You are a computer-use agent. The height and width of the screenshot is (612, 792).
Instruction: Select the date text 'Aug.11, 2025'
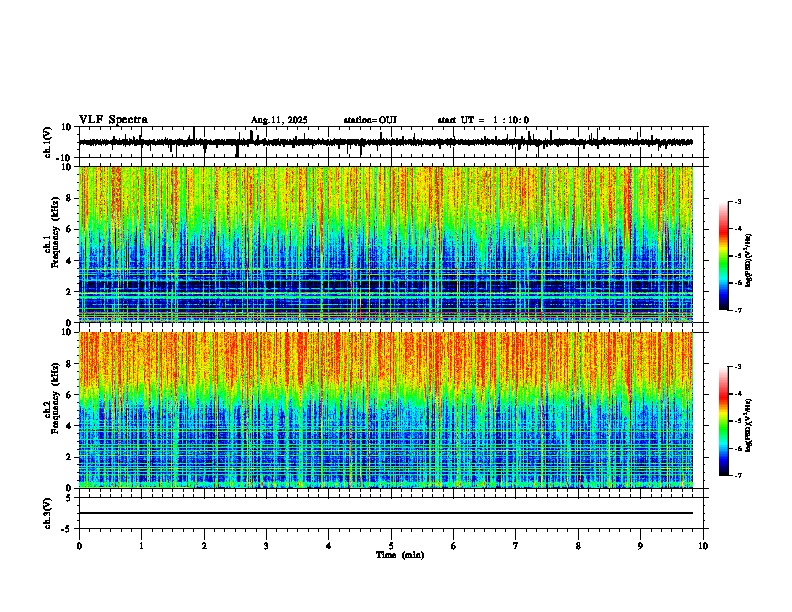(279, 120)
